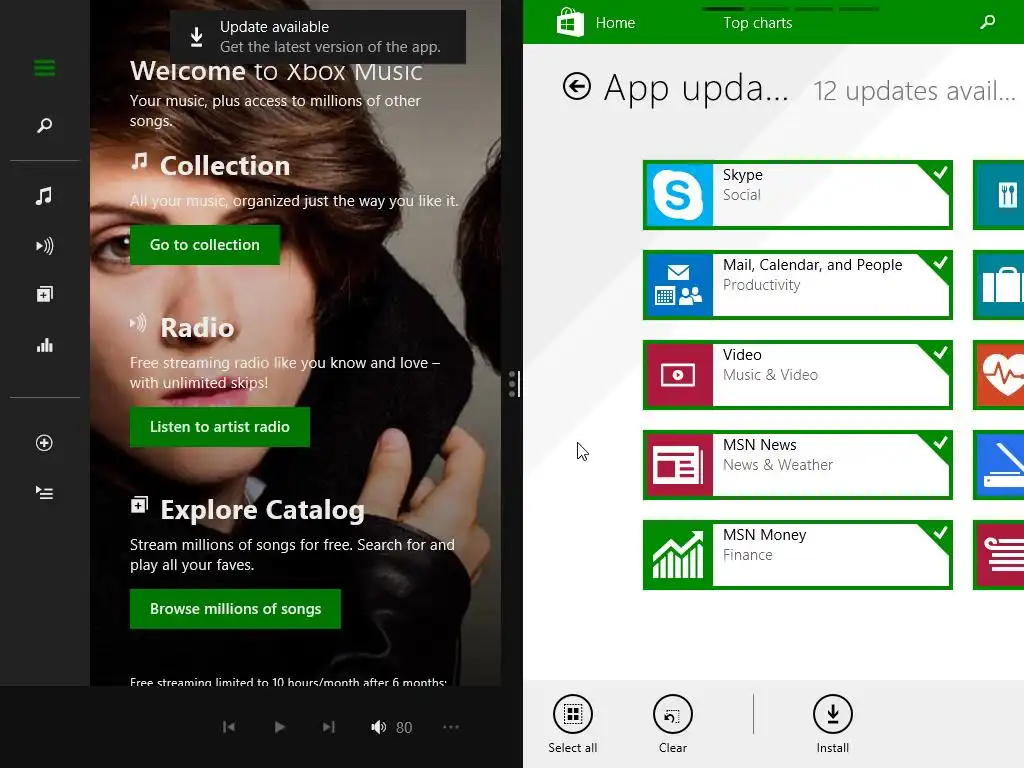Deselect the MSN Money update tile
Viewport: 1024px width, 768px height.
pos(797,555)
